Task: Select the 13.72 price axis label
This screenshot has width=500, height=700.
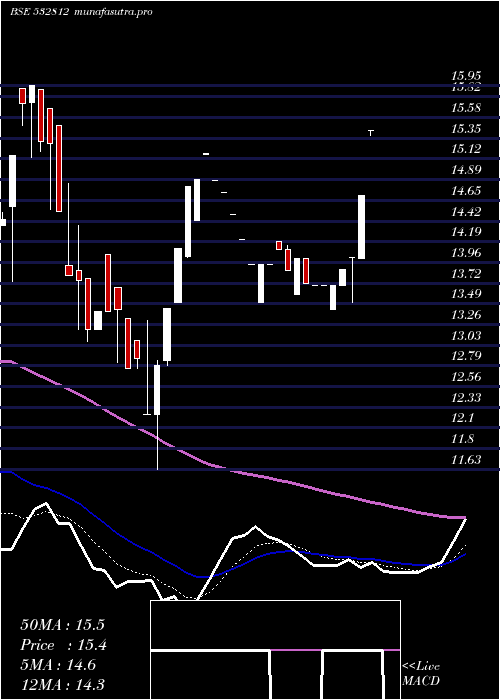Action: (466, 274)
